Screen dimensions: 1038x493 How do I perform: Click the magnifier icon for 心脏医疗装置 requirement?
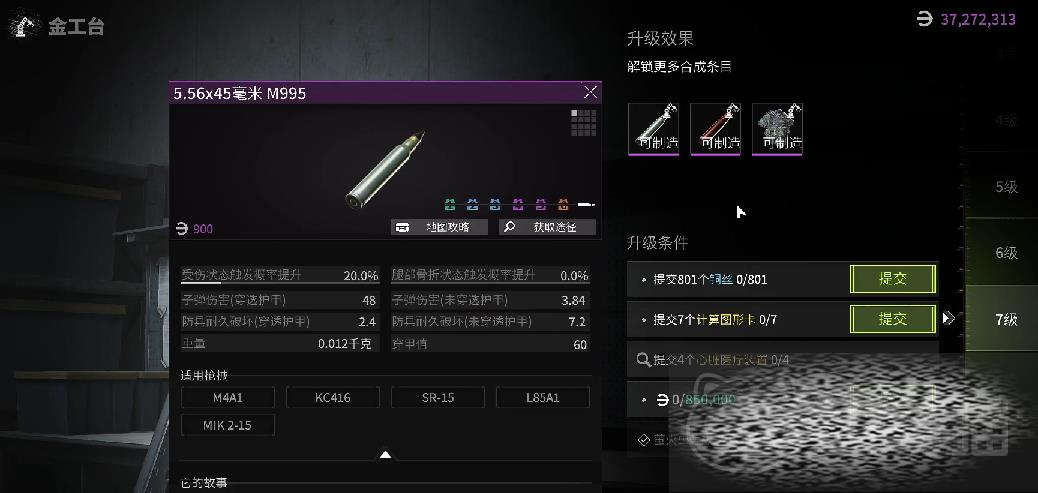point(642,360)
